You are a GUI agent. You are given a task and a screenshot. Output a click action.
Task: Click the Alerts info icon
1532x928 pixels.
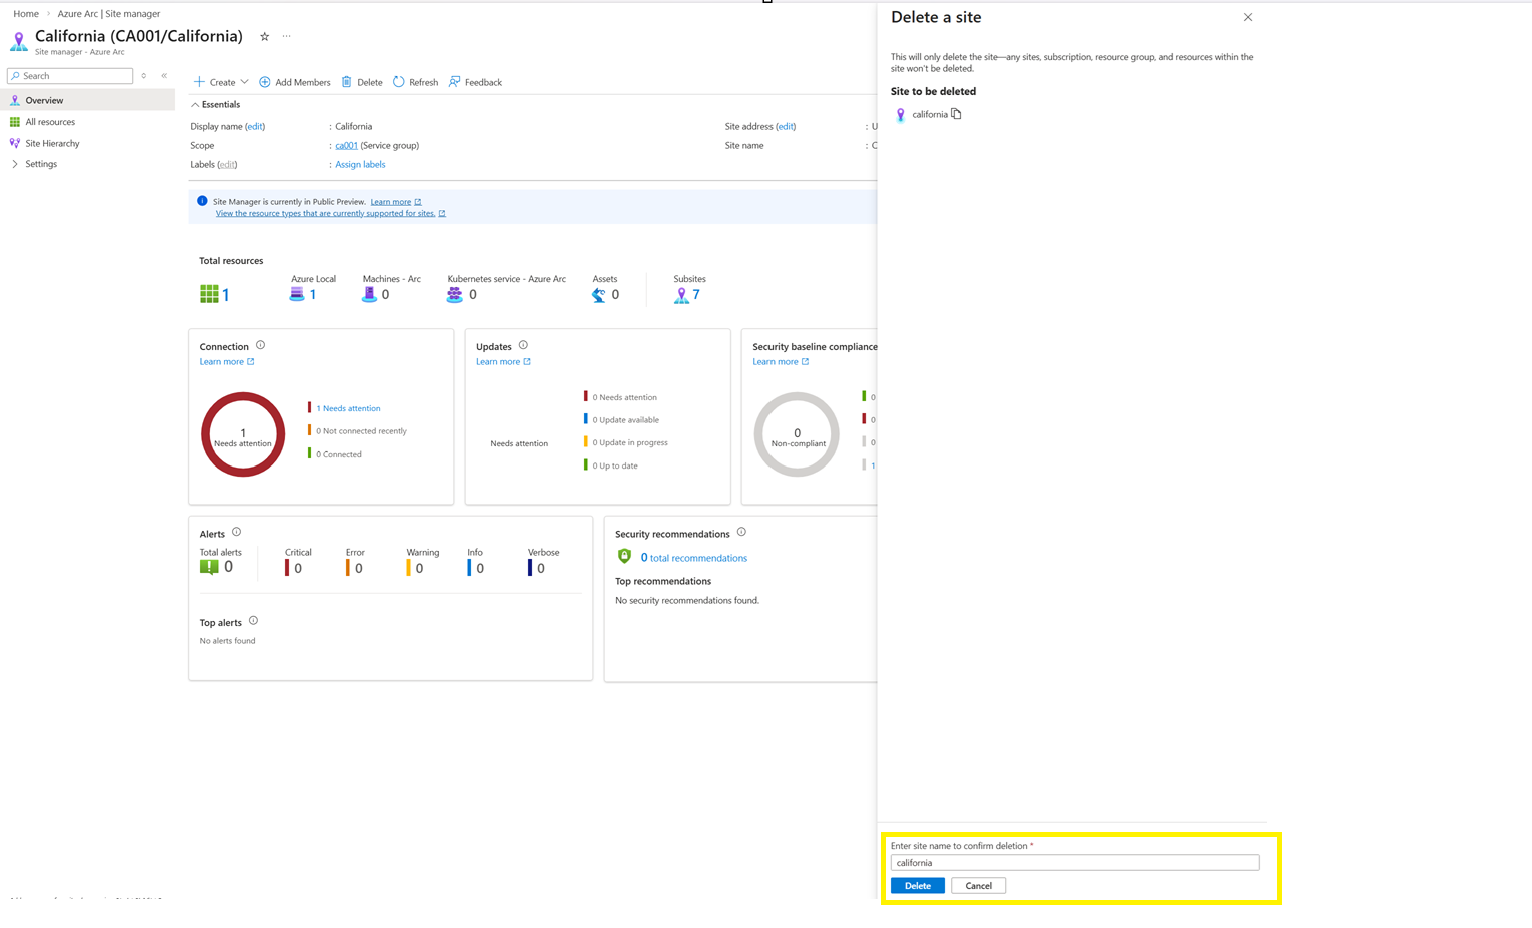[x=237, y=532]
